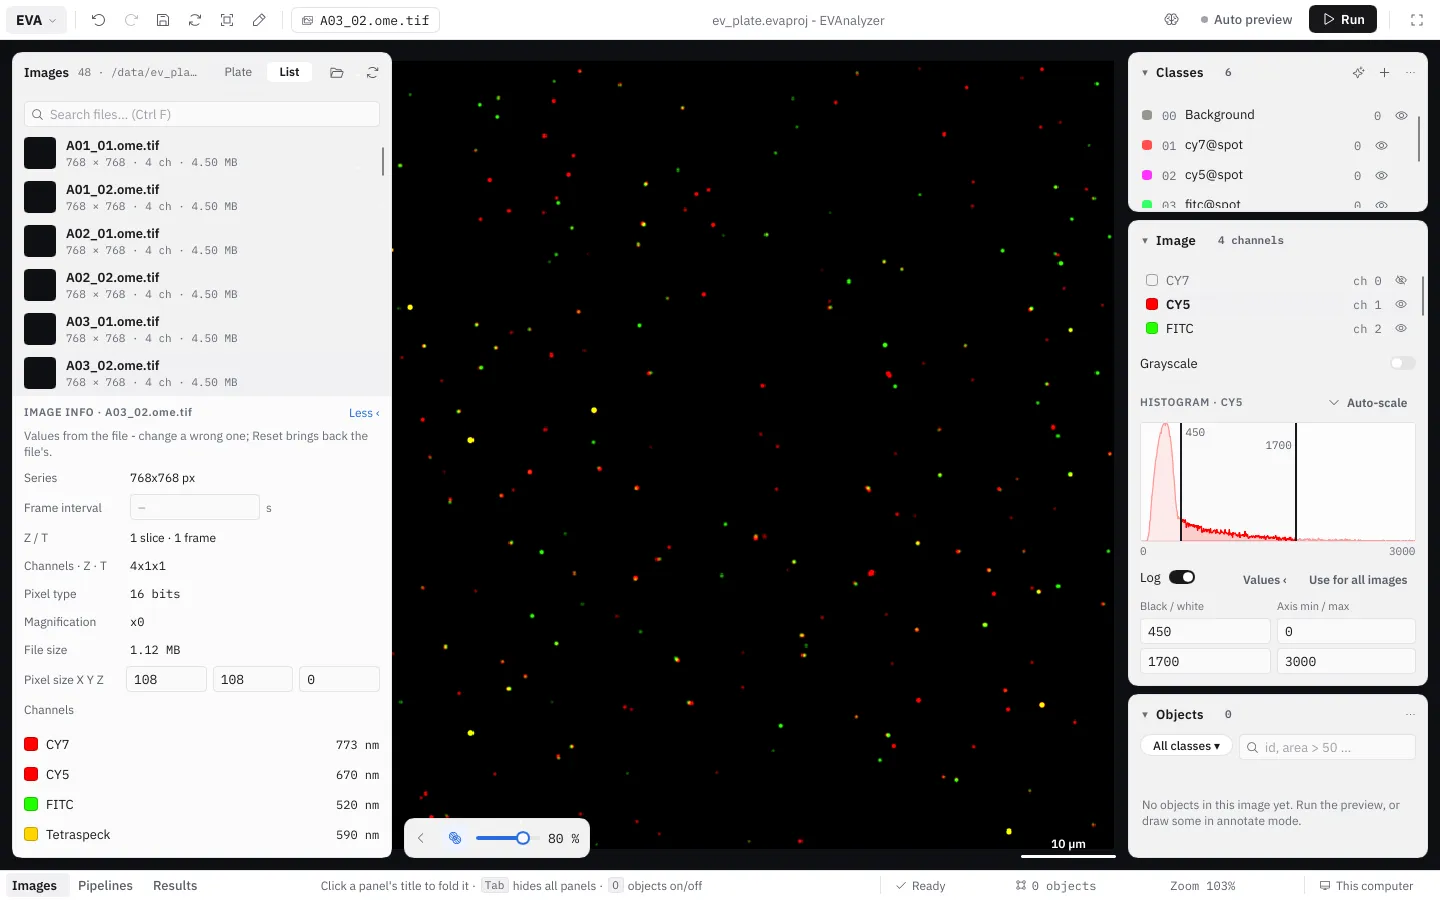Open the Objects panel more options menu
Image resolution: width=1440 pixels, height=900 pixels.
point(1410,715)
